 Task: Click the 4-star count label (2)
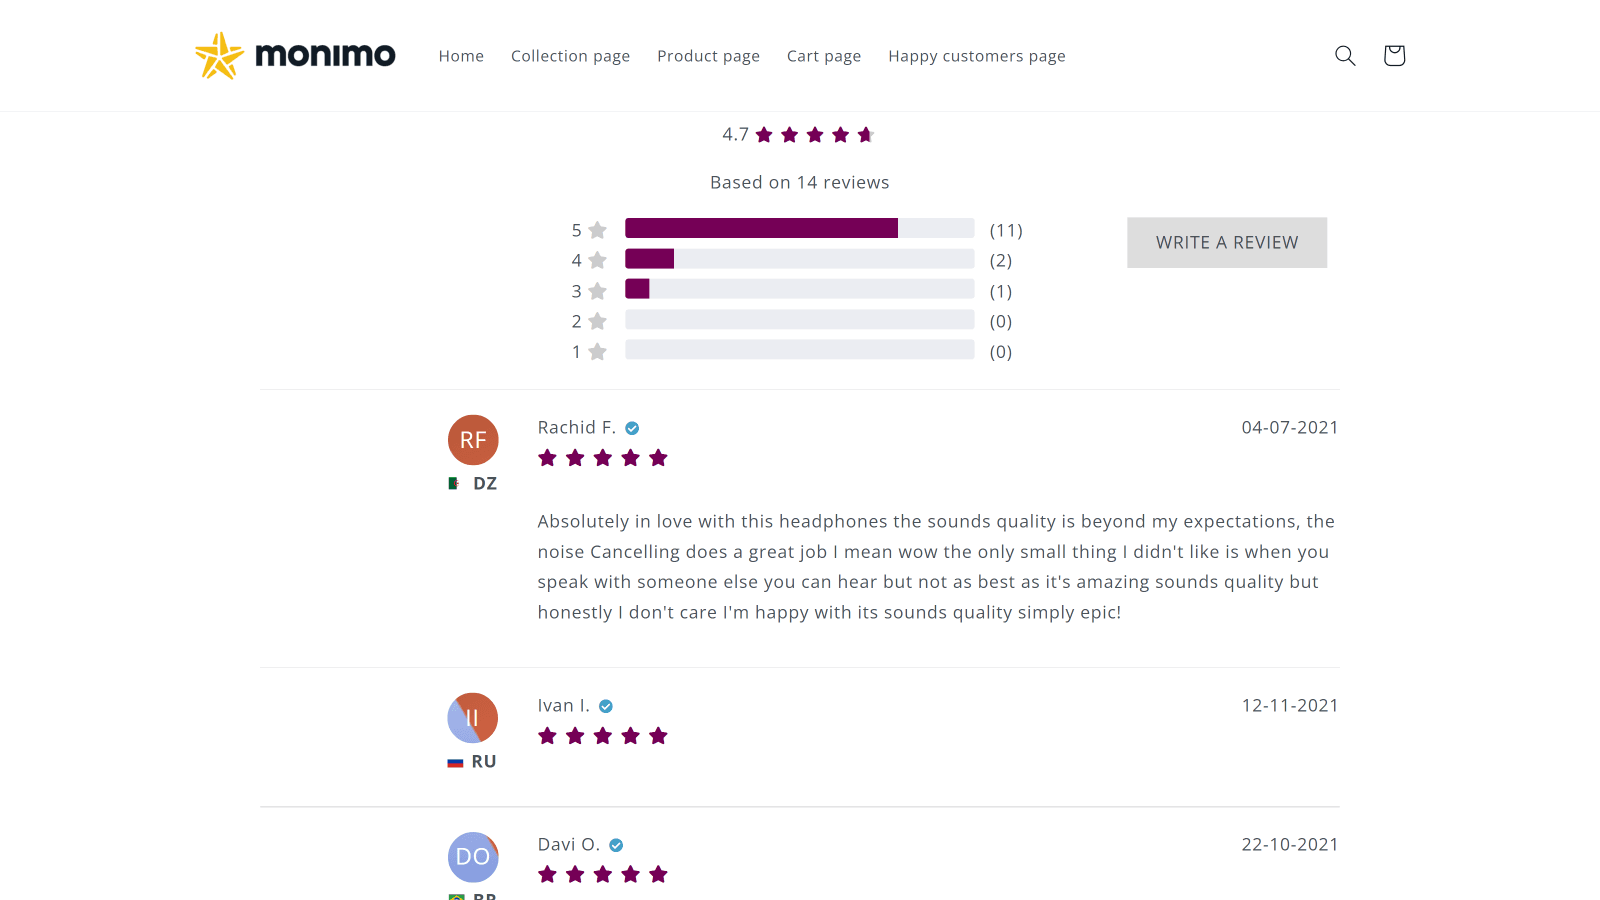(1001, 260)
